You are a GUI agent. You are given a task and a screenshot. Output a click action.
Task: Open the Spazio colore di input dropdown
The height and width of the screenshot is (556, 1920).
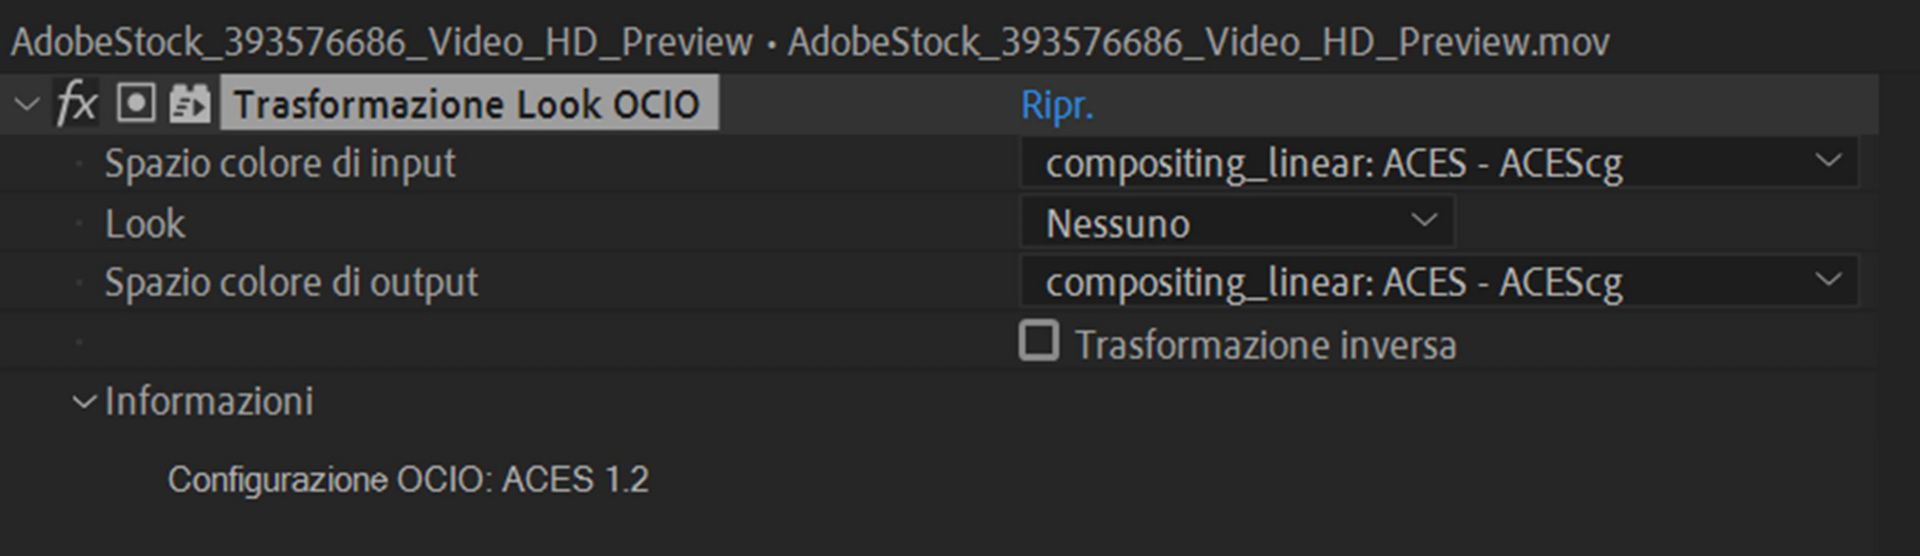point(1438,163)
